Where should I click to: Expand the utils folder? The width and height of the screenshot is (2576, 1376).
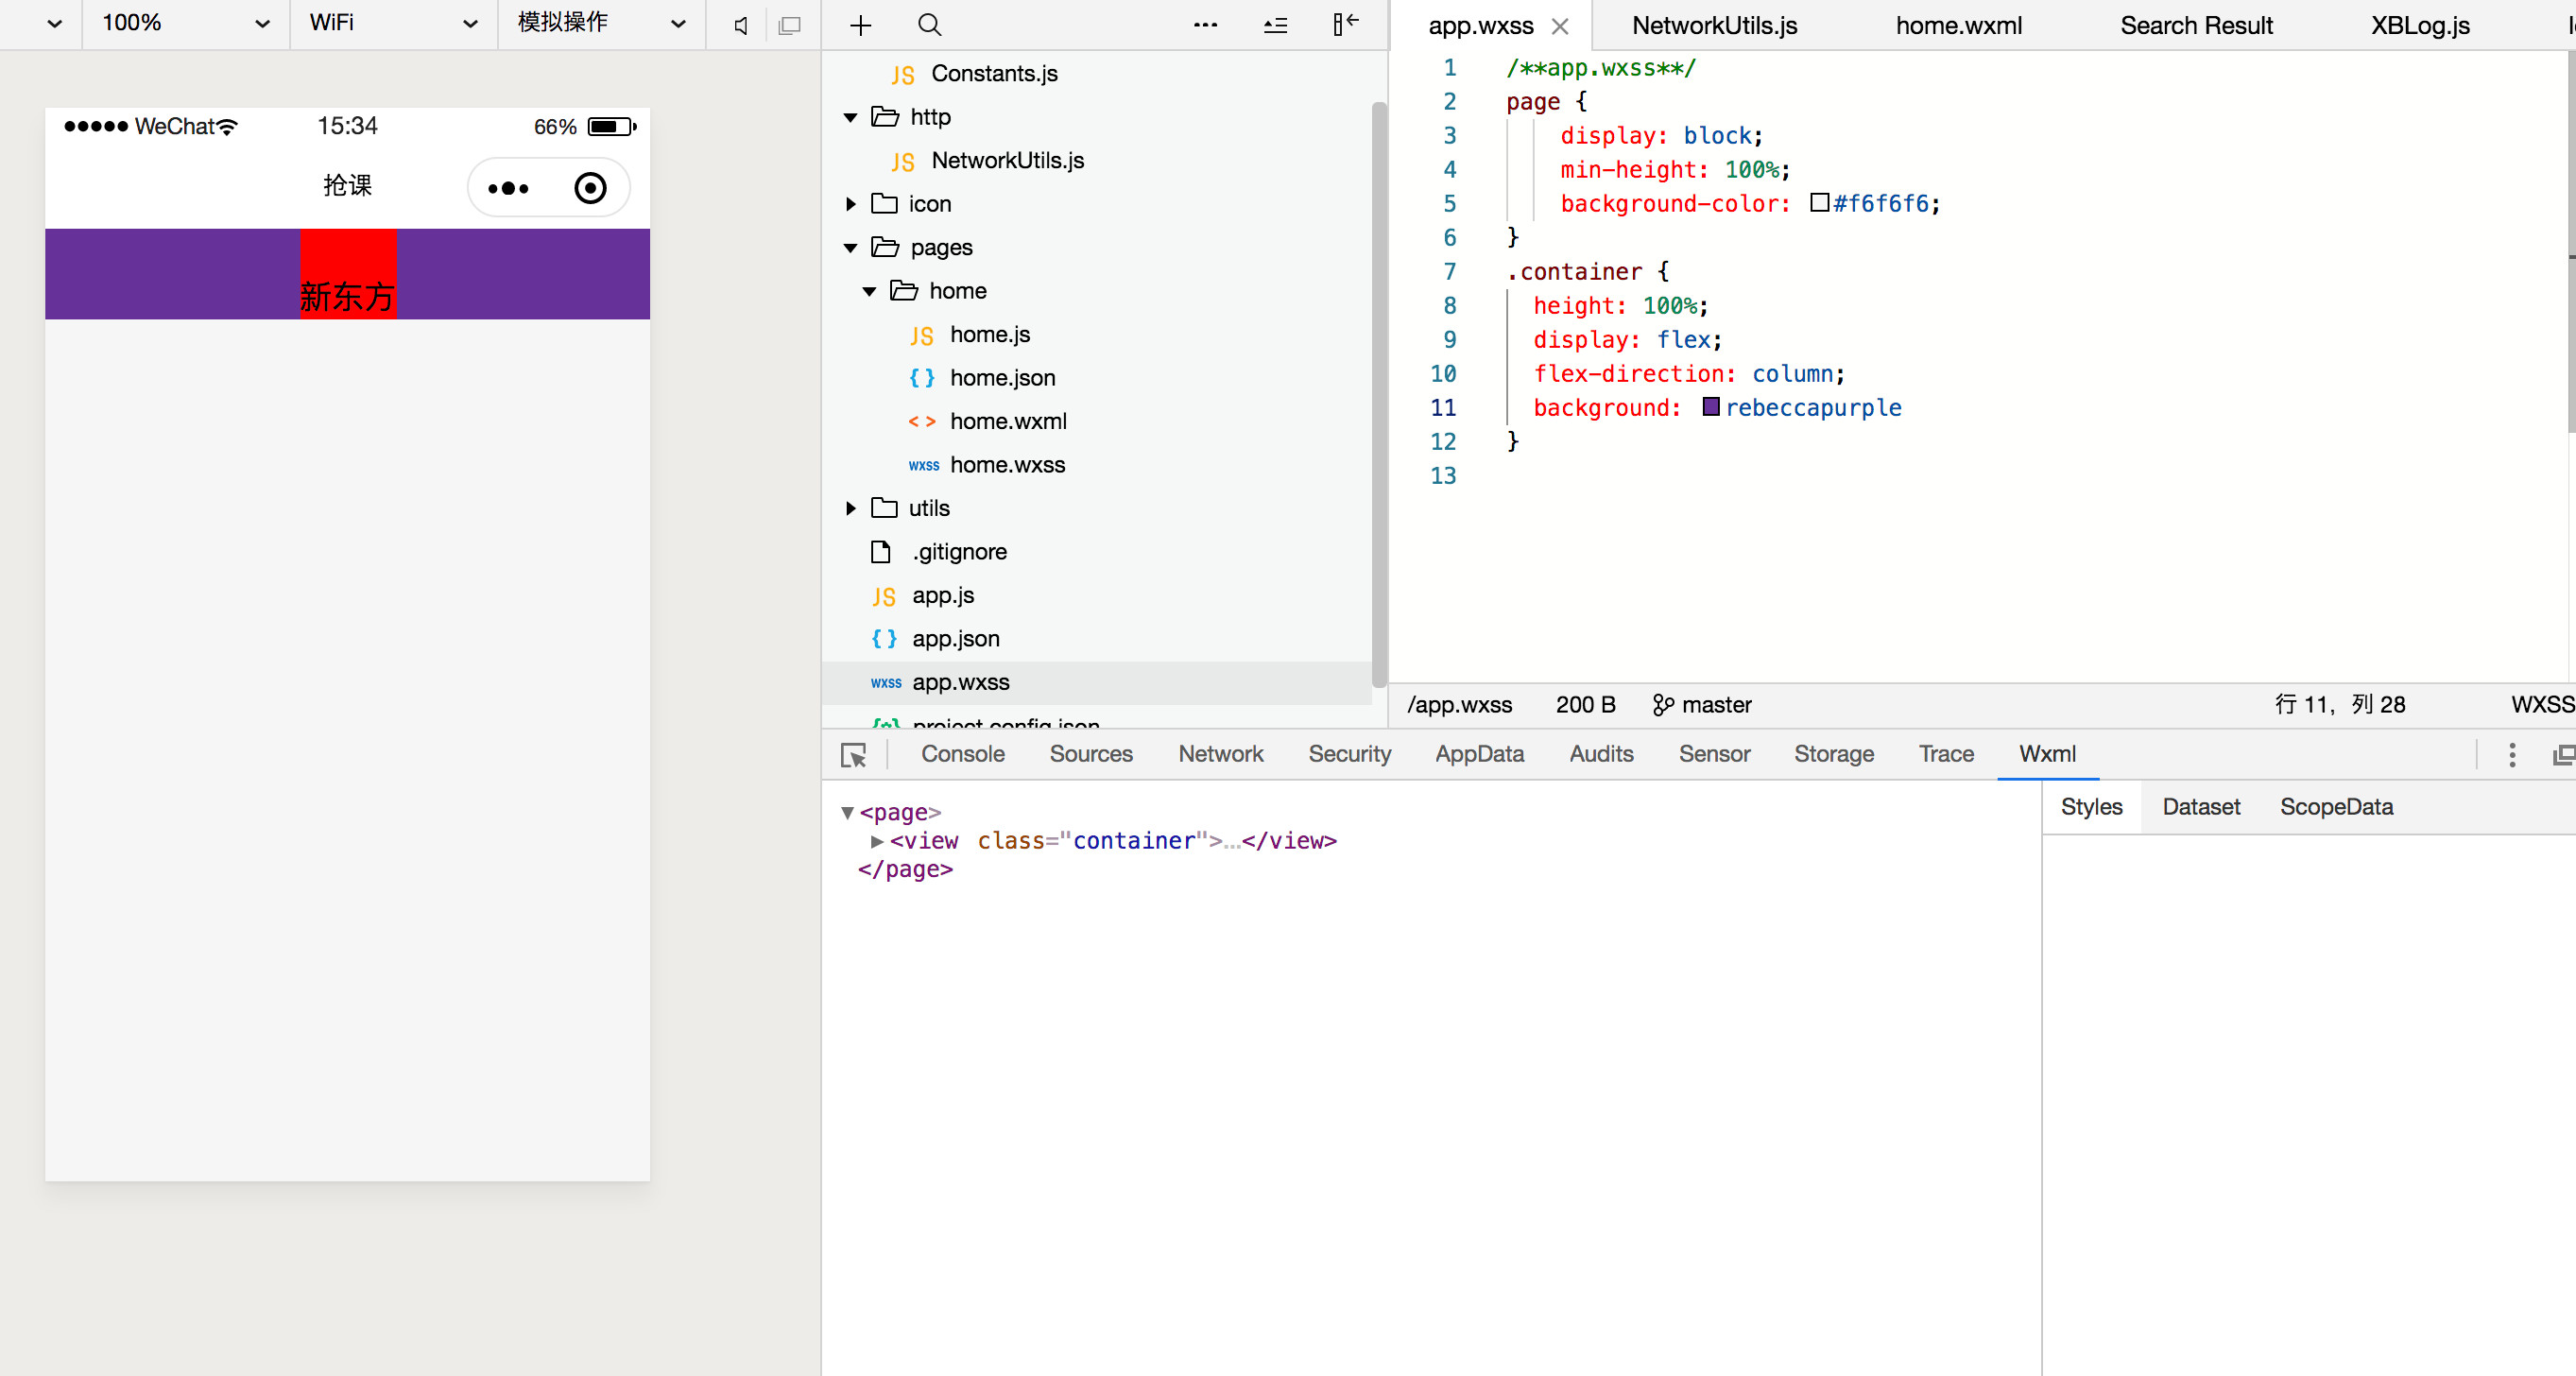click(x=850, y=508)
